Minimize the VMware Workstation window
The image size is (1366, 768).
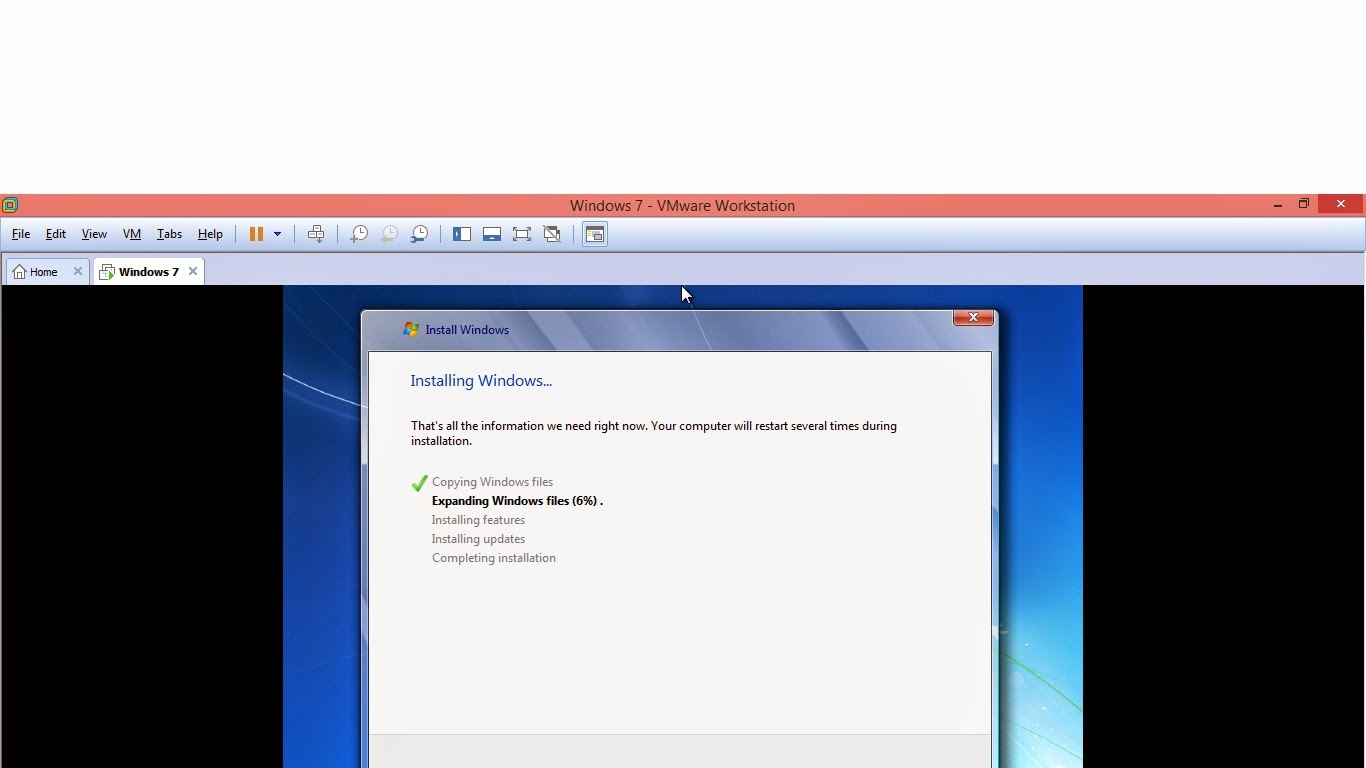click(1278, 205)
